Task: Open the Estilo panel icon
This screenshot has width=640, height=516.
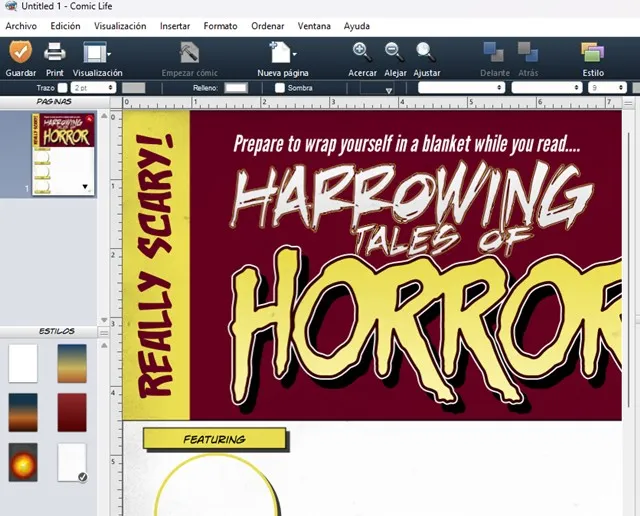Action: [592, 52]
